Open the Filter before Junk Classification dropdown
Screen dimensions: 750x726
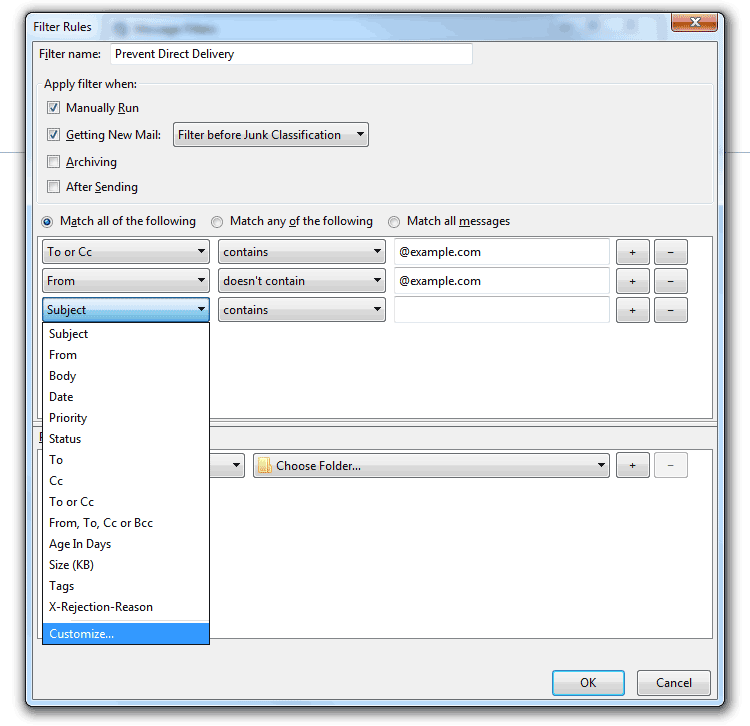point(270,135)
